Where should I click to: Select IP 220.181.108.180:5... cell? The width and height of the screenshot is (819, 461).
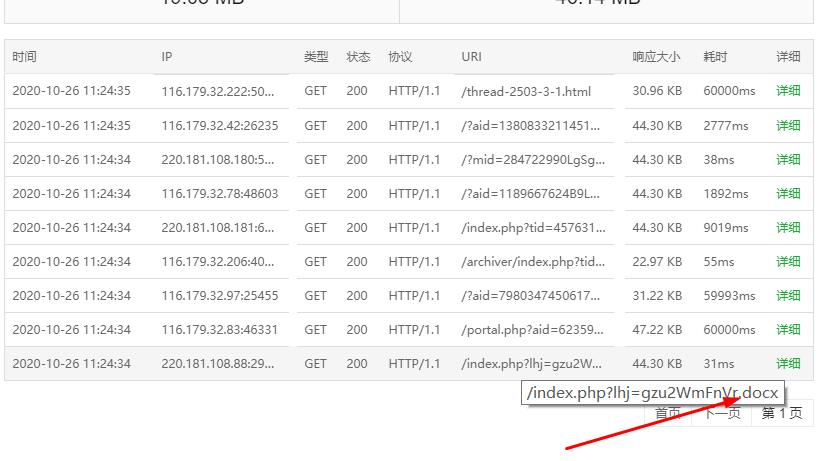(x=217, y=160)
